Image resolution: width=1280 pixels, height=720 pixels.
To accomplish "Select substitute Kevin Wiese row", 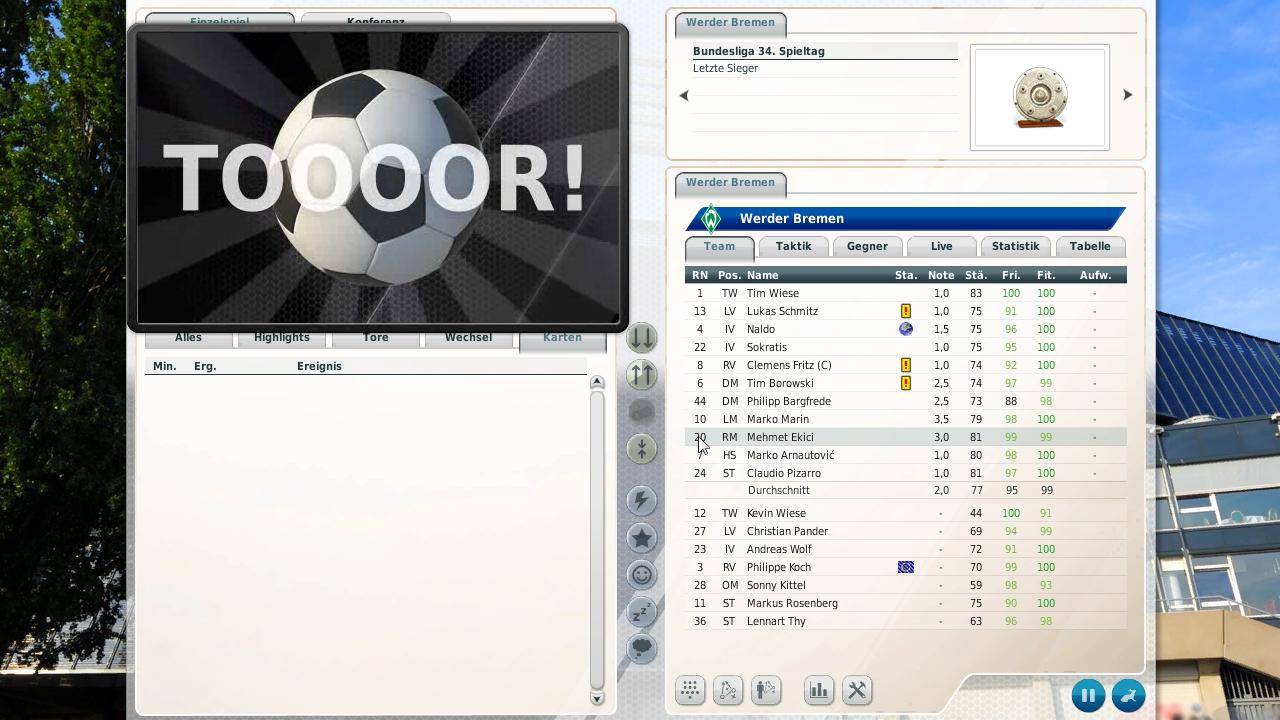I will pos(906,513).
